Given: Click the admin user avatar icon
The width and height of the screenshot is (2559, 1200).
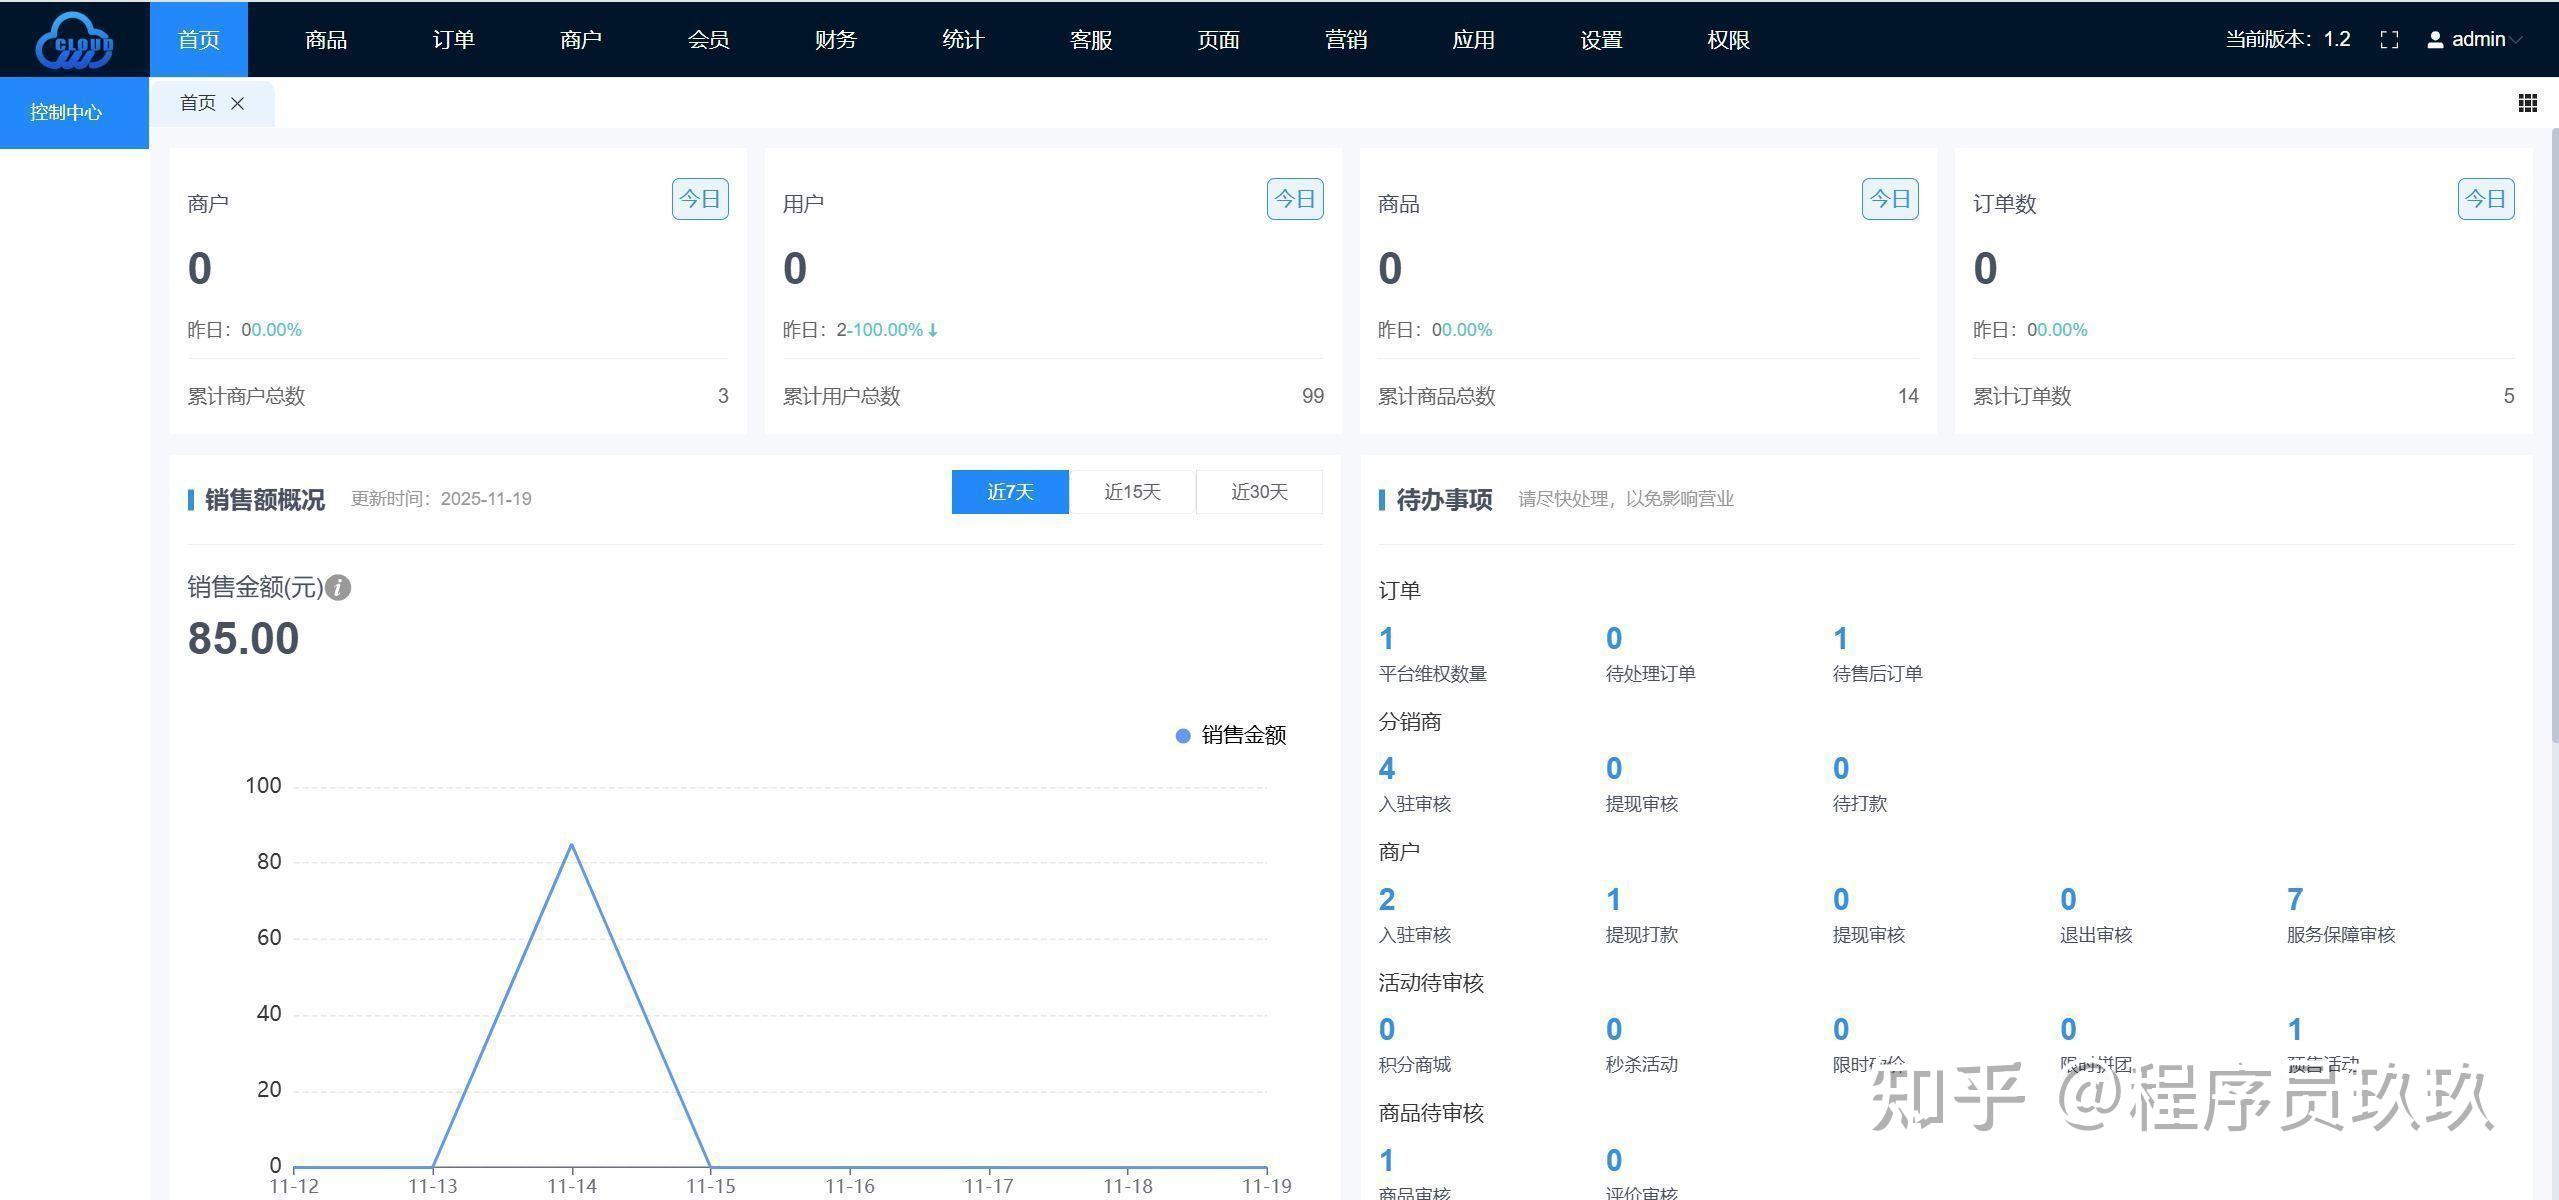Looking at the screenshot, I should click(x=2434, y=39).
